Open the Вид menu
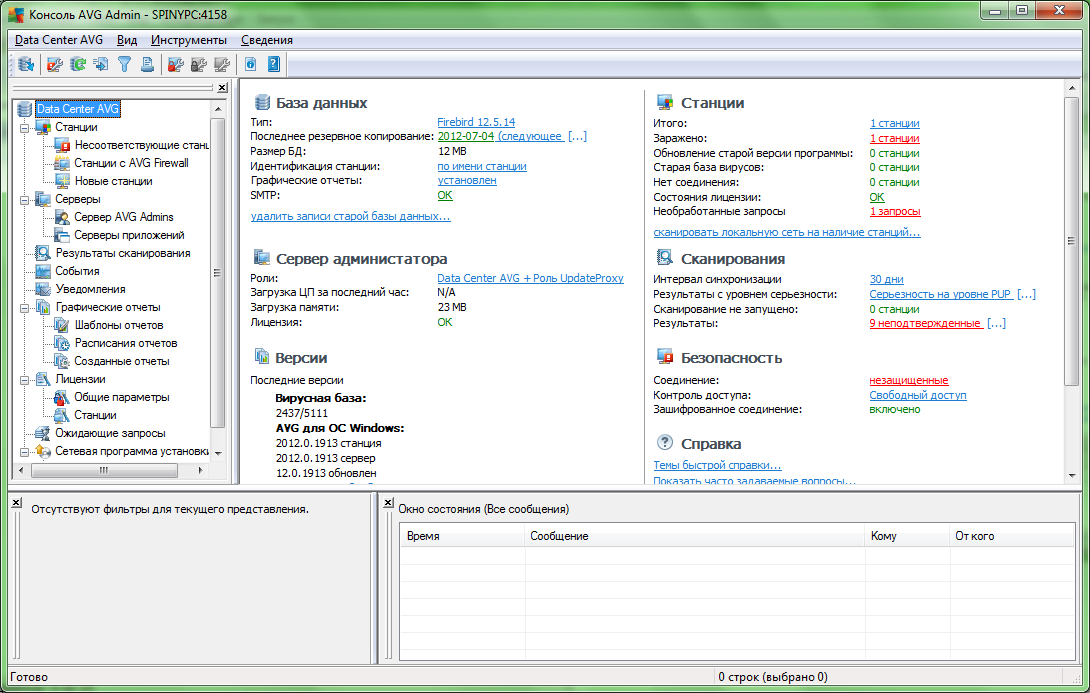The image size is (1090, 693). click(x=127, y=40)
